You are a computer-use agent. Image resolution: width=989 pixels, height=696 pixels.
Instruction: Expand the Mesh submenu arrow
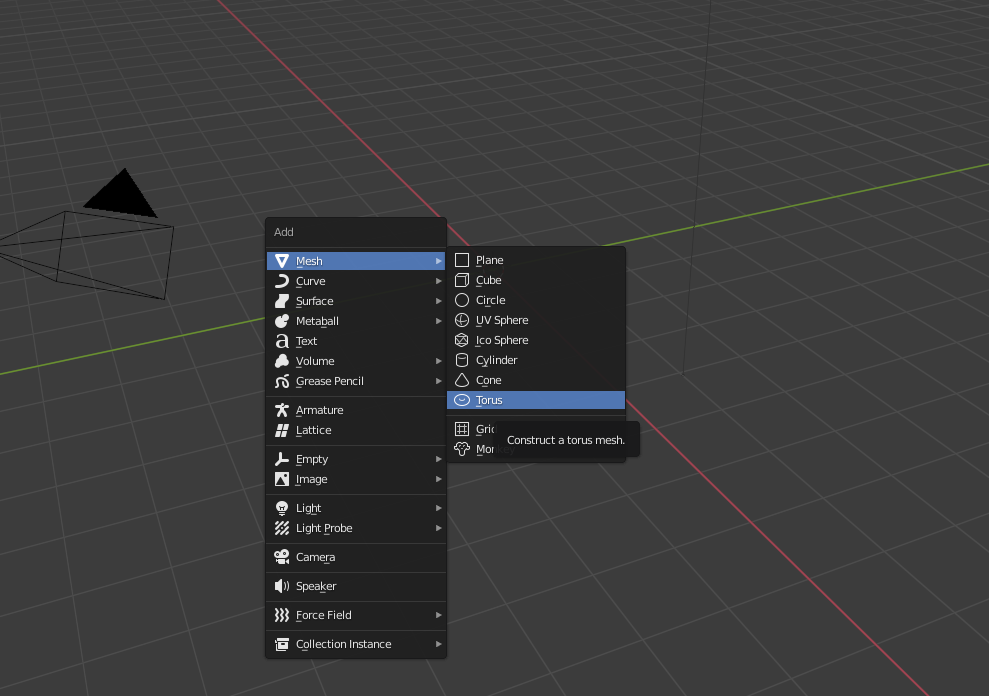click(438, 261)
